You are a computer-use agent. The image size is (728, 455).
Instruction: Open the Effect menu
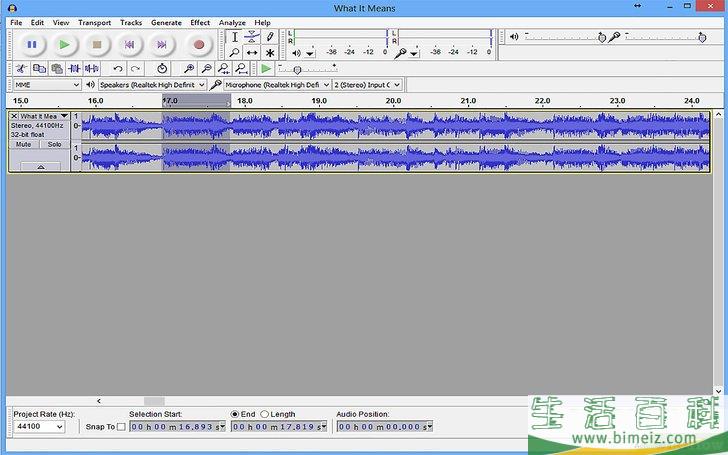coord(200,22)
